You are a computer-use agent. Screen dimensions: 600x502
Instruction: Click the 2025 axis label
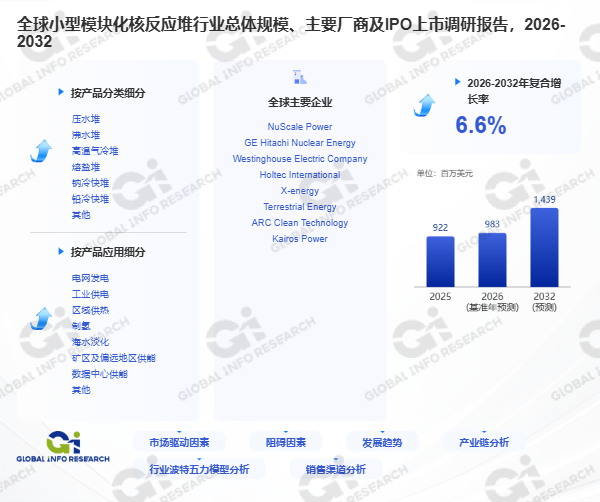coord(440,297)
